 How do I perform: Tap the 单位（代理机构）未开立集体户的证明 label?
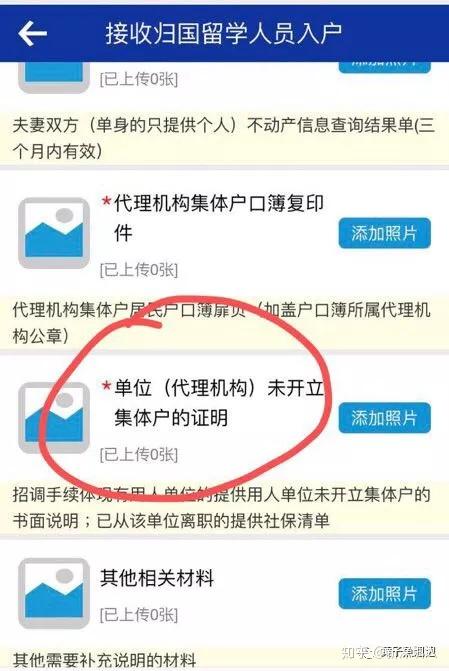click(x=213, y=403)
